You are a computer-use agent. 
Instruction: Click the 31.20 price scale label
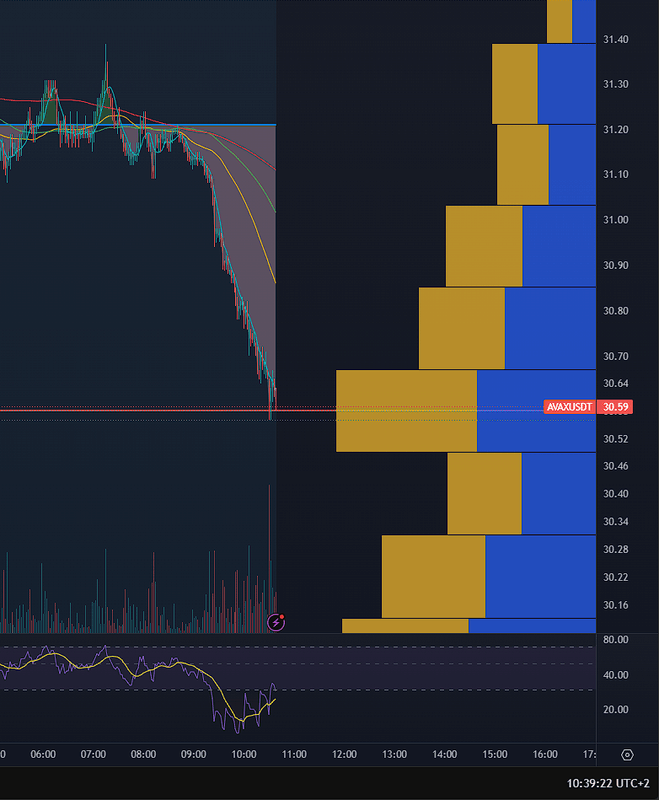point(616,129)
